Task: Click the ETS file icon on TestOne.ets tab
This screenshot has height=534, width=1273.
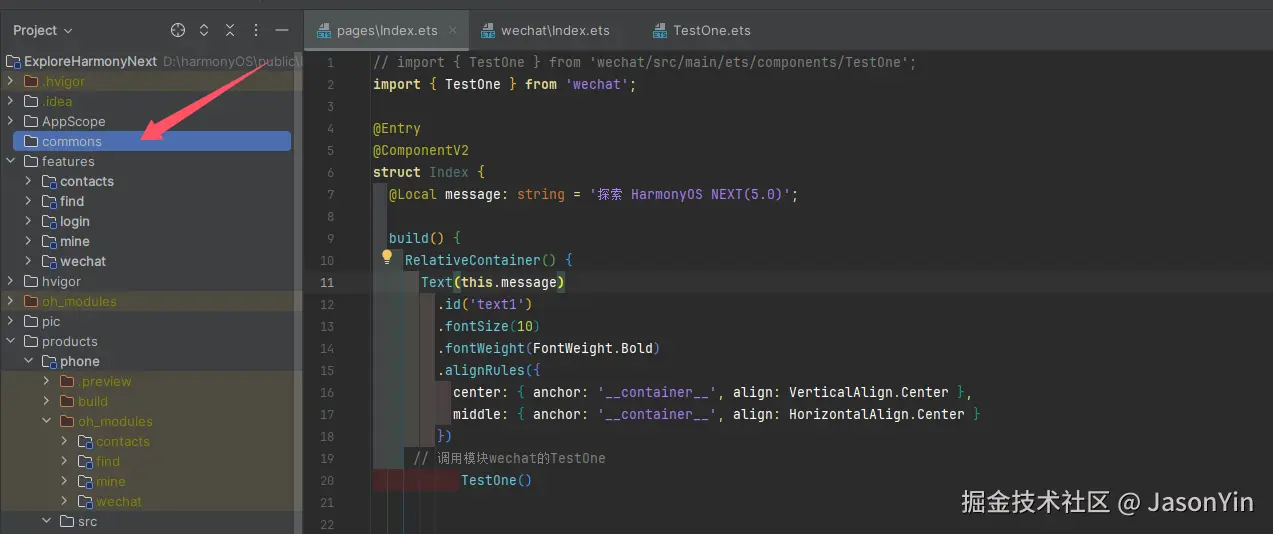Action: point(660,31)
